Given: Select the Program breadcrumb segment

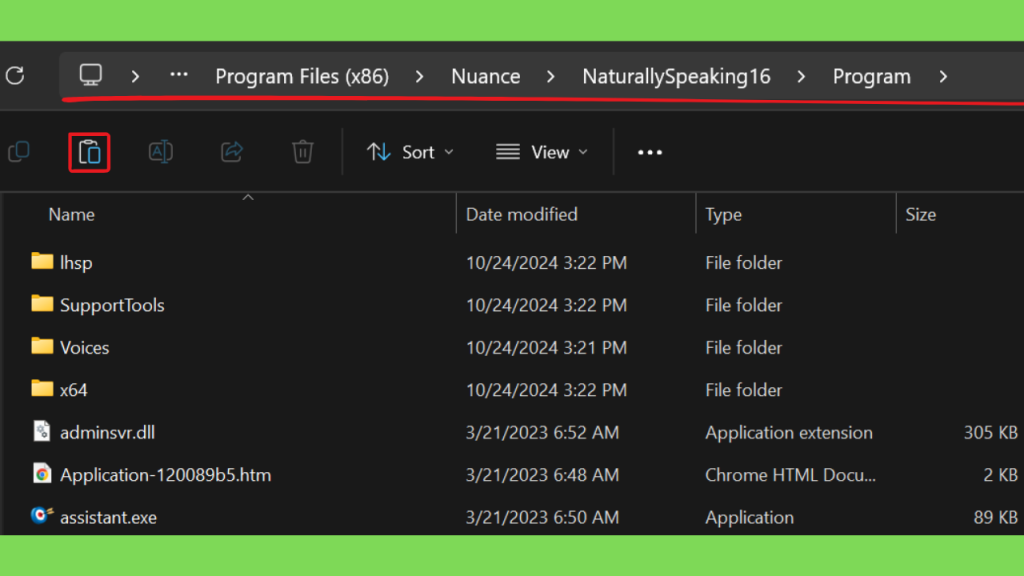Looking at the screenshot, I should pos(871,76).
